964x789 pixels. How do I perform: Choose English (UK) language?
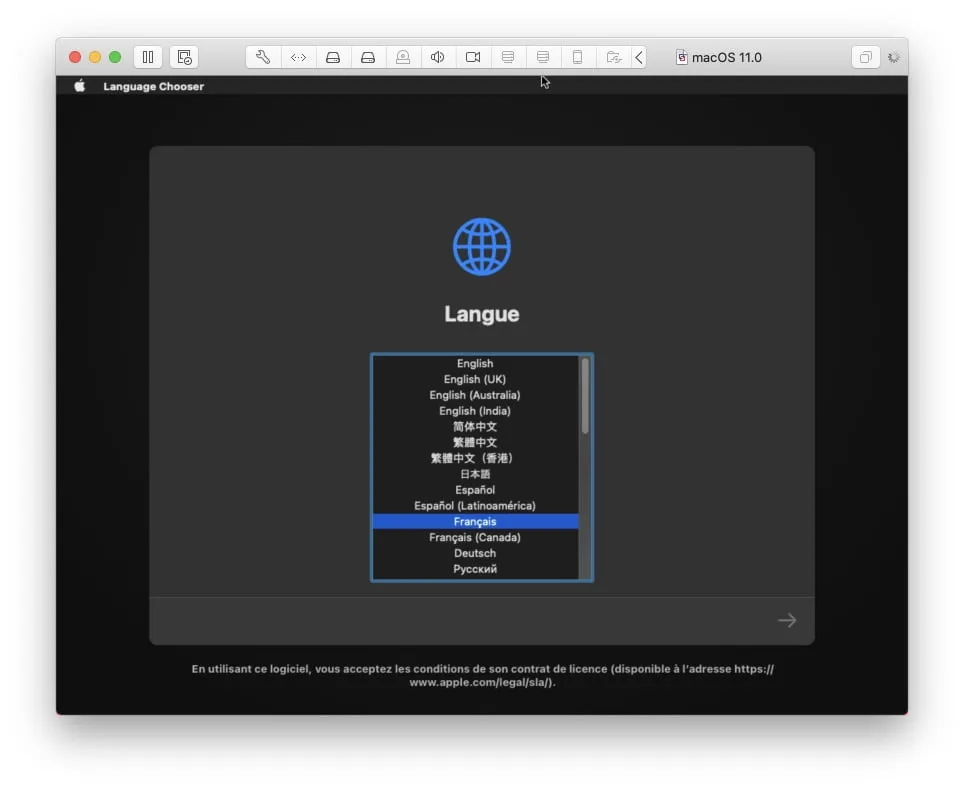coord(475,380)
